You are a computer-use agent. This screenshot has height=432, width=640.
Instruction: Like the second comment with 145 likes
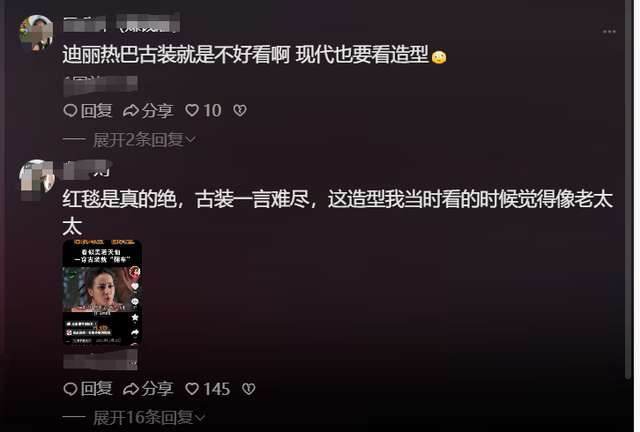(x=192, y=389)
